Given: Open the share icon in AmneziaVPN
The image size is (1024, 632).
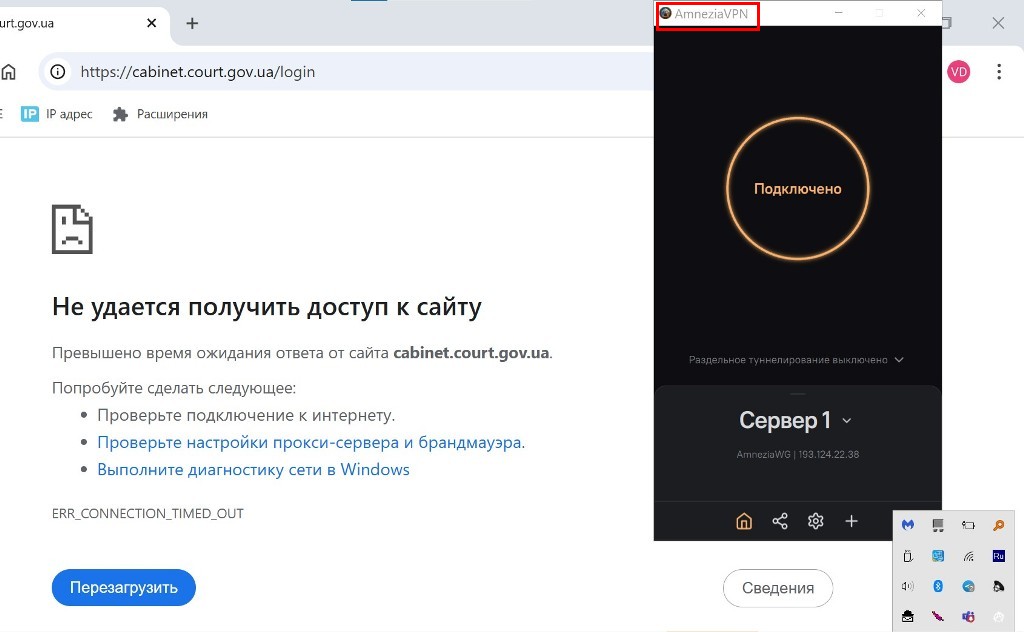Looking at the screenshot, I should click(x=780, y=521).
